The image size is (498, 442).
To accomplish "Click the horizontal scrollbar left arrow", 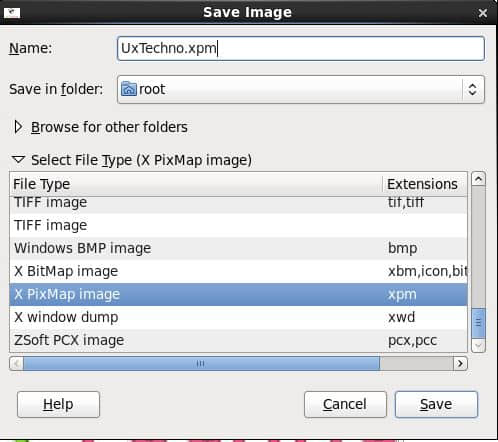I will click(17, 363).
